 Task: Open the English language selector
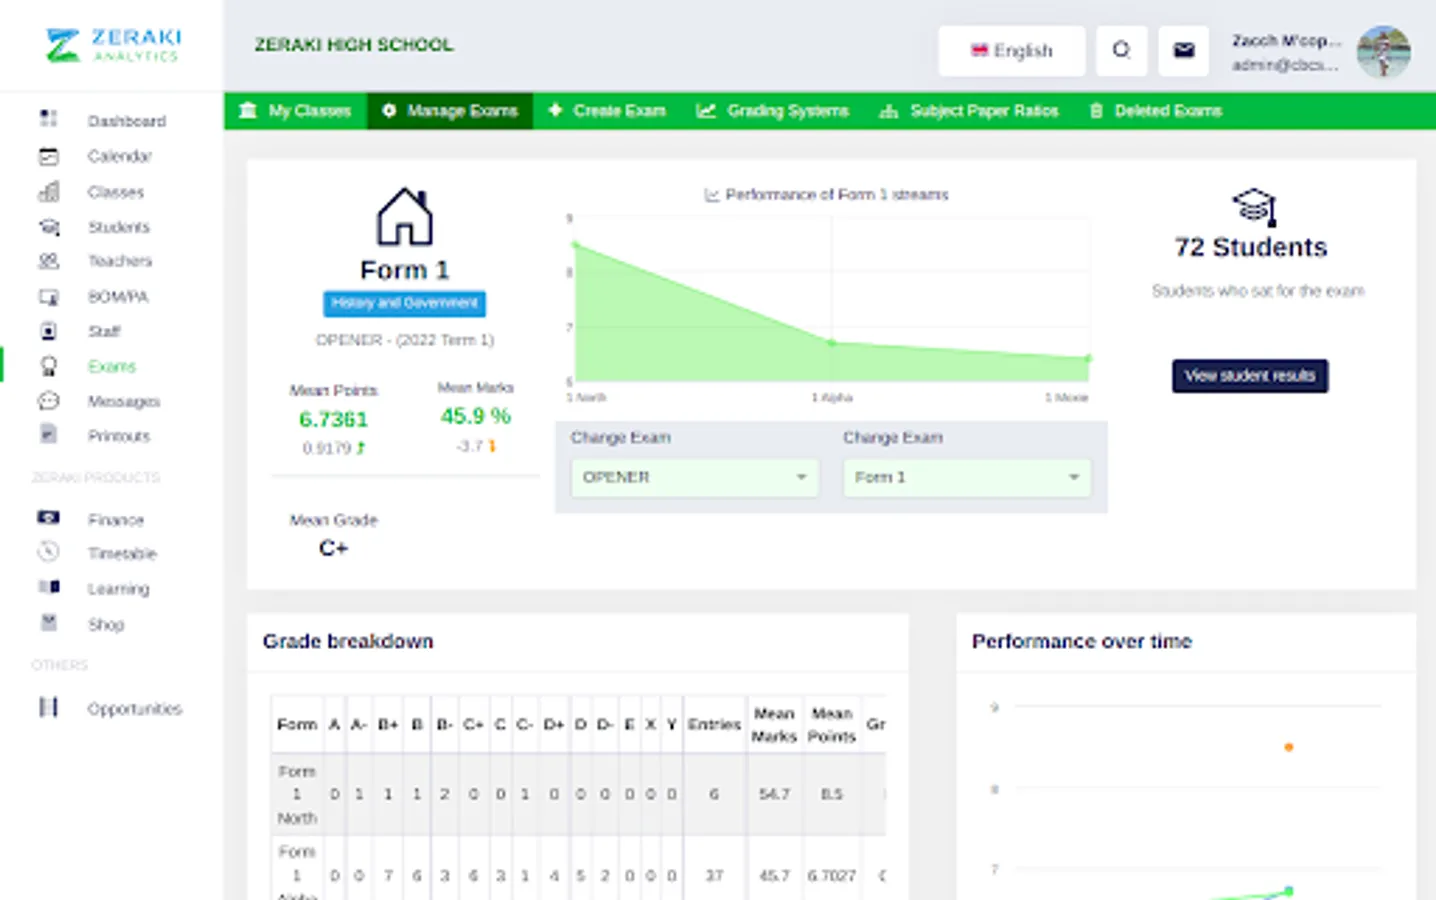(1011, 50)
